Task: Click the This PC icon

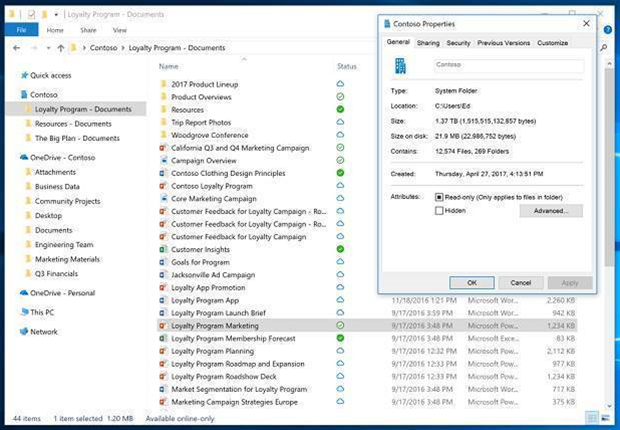Action: (24, 312)
